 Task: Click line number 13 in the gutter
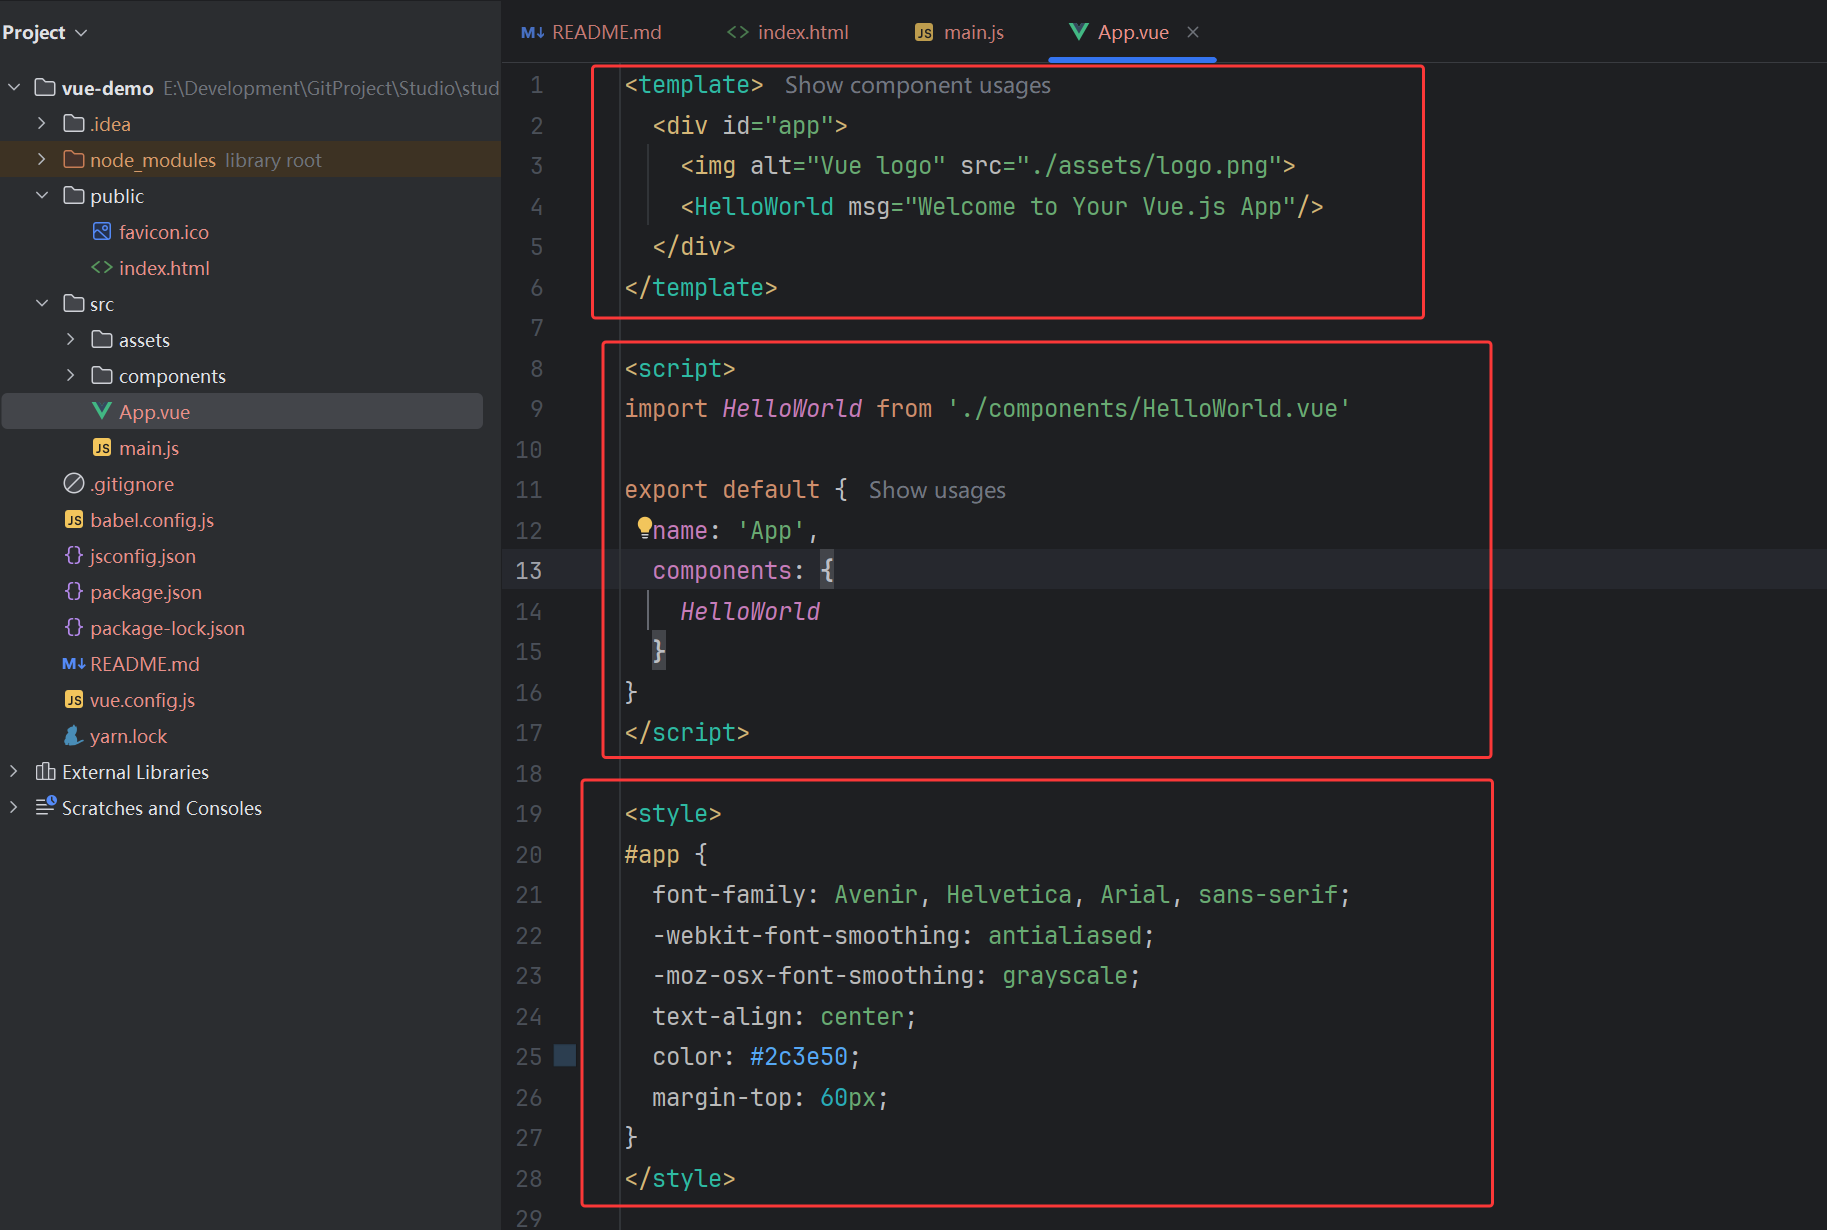(x=529, y=570)
